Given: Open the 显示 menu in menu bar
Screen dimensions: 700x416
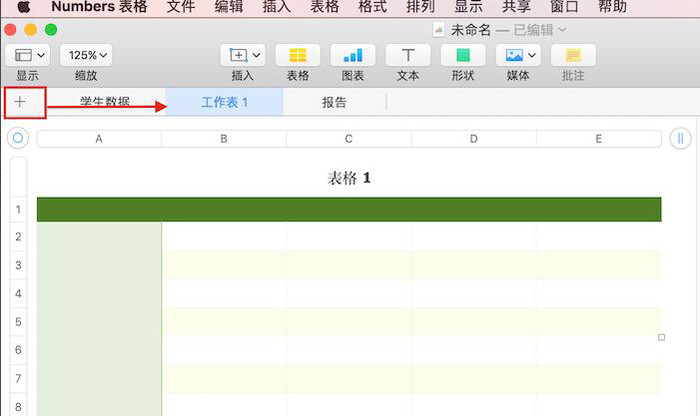Looking at the screenshot, I should pyautogui.click(x=468, y=6).
